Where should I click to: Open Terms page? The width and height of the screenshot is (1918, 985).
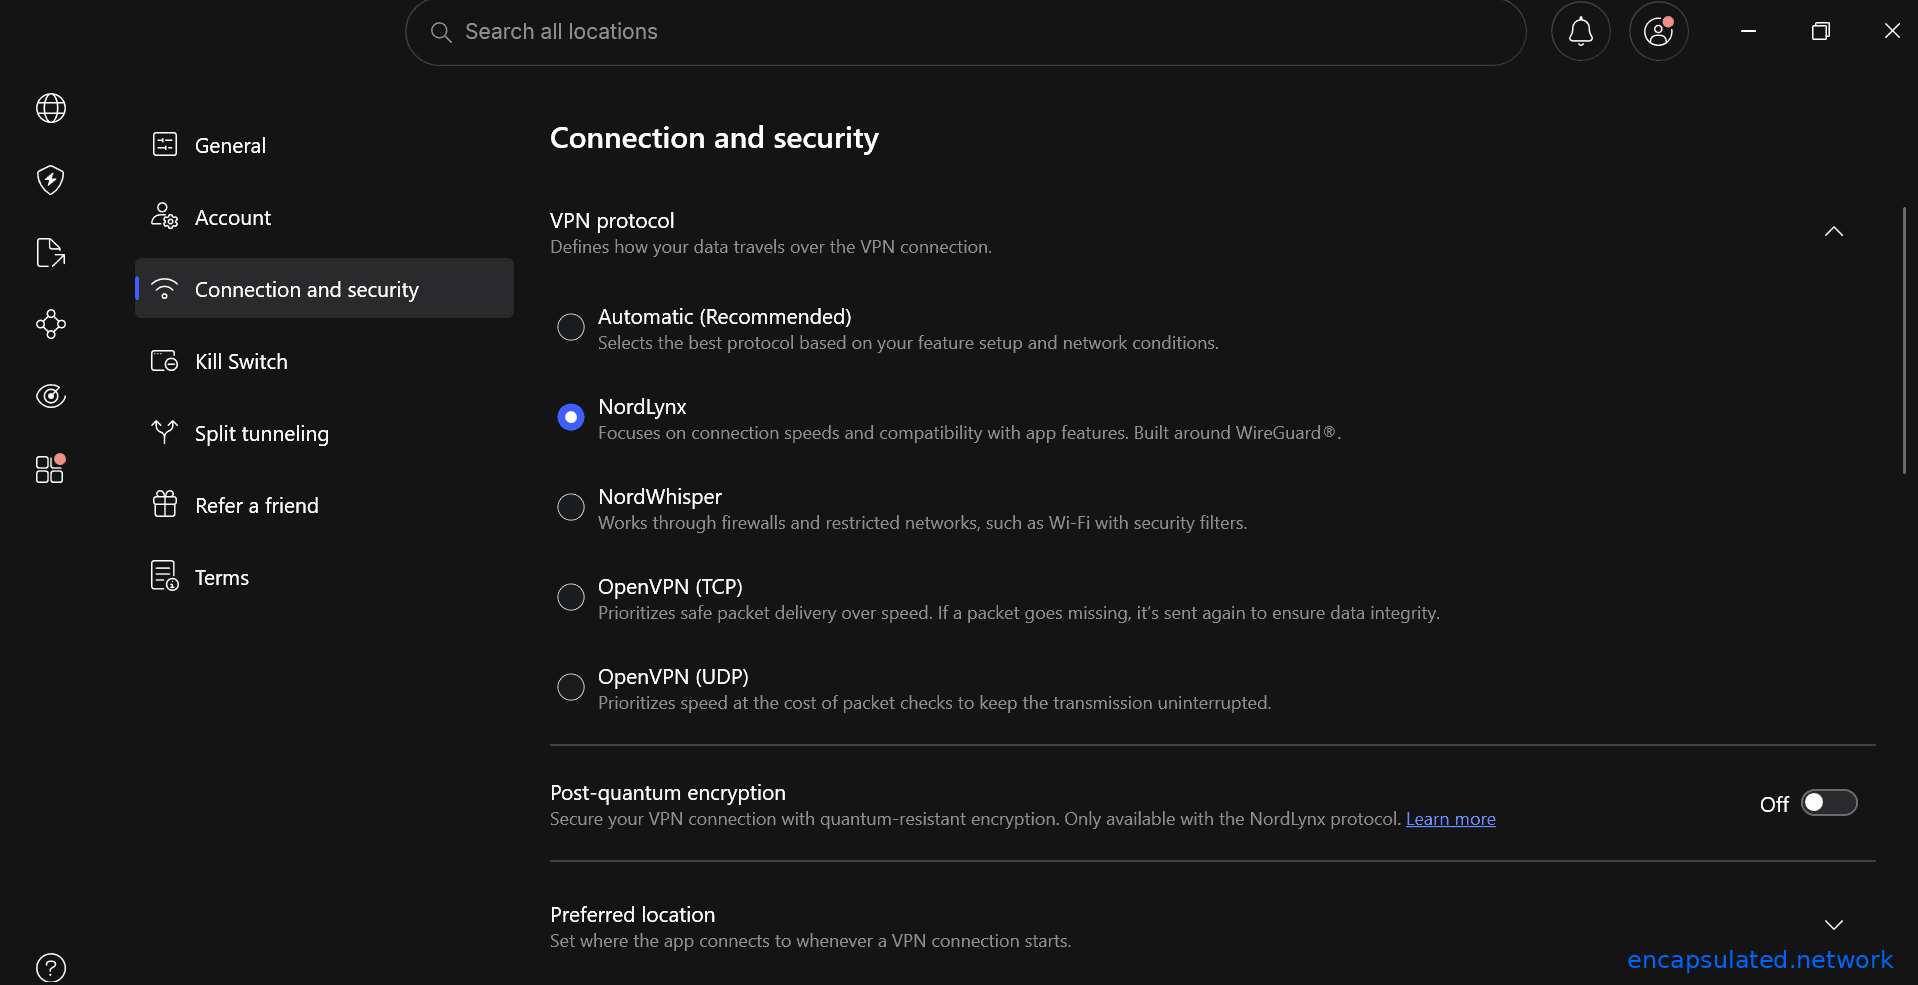point(324,577)
